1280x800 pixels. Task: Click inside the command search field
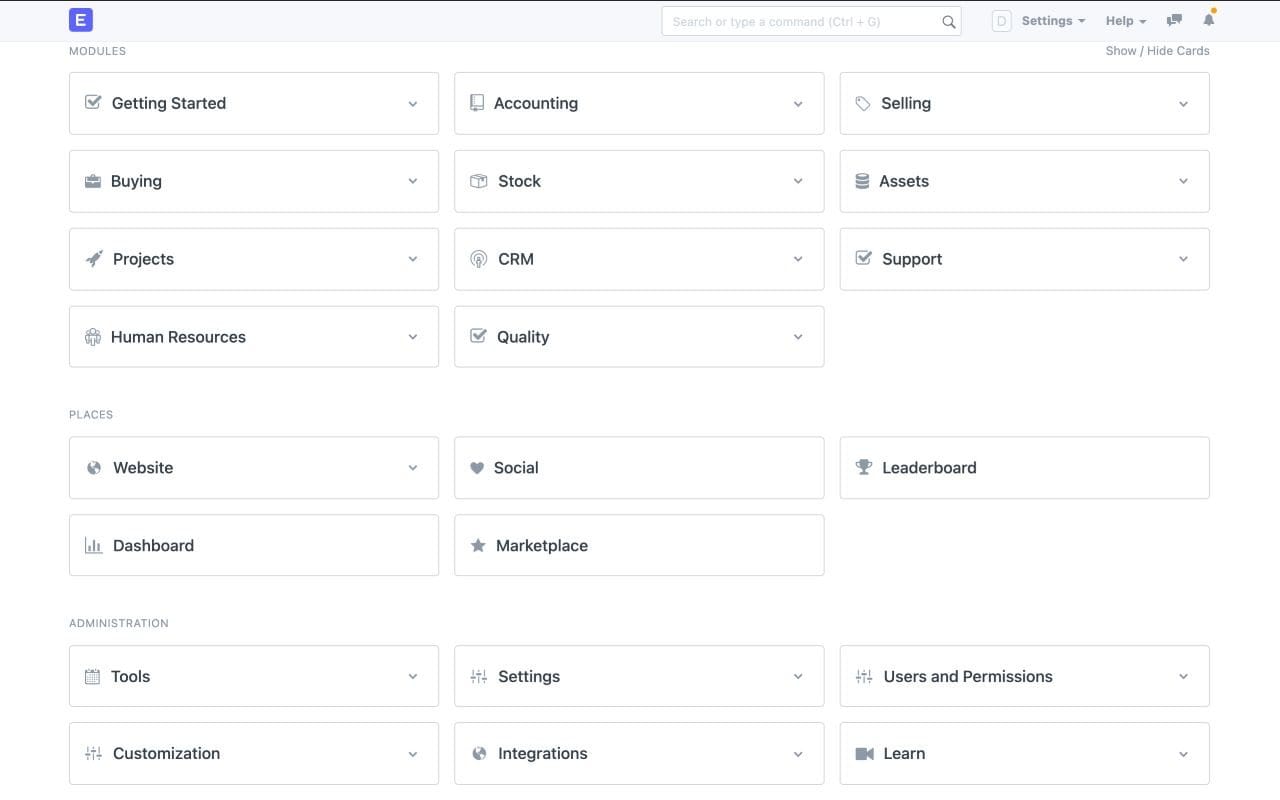(x=800, y=21)
